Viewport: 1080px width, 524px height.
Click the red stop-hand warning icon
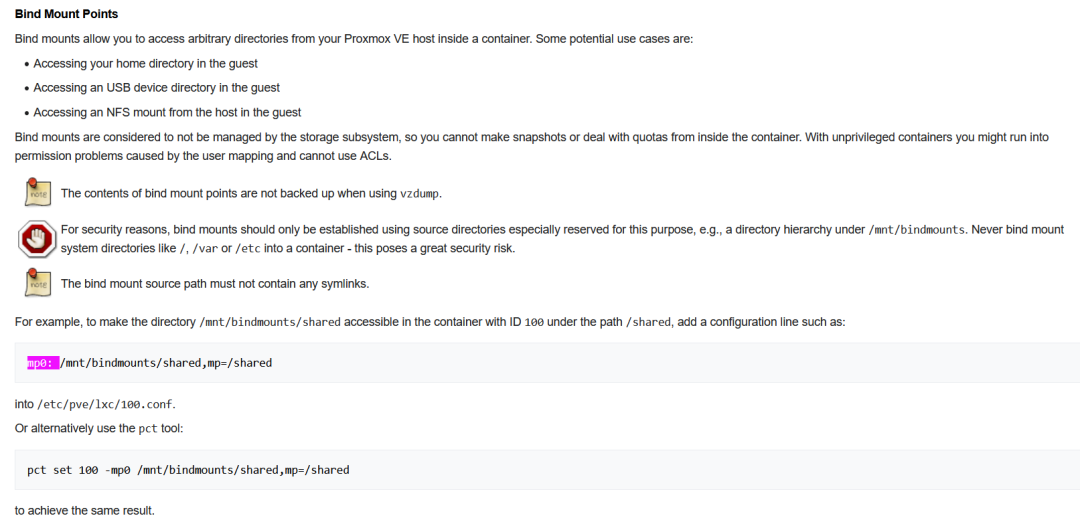coord(37,239)
